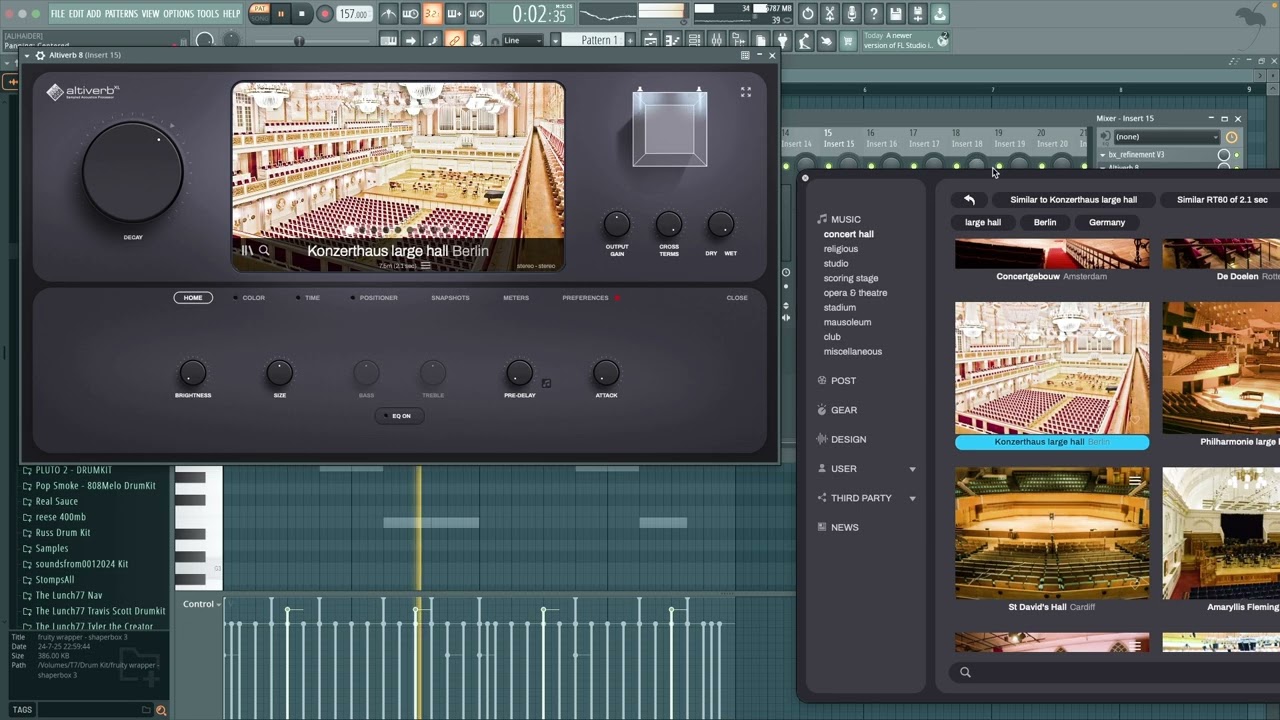Open the TOOLS menu
Screen dimensions: 1280x720
click(208, 14)
